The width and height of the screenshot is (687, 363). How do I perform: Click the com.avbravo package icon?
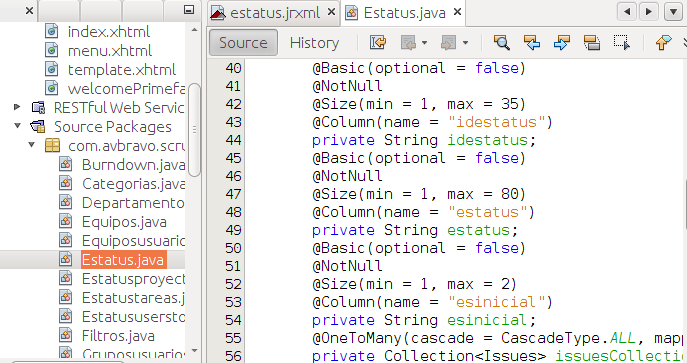[x=53, y=146]
